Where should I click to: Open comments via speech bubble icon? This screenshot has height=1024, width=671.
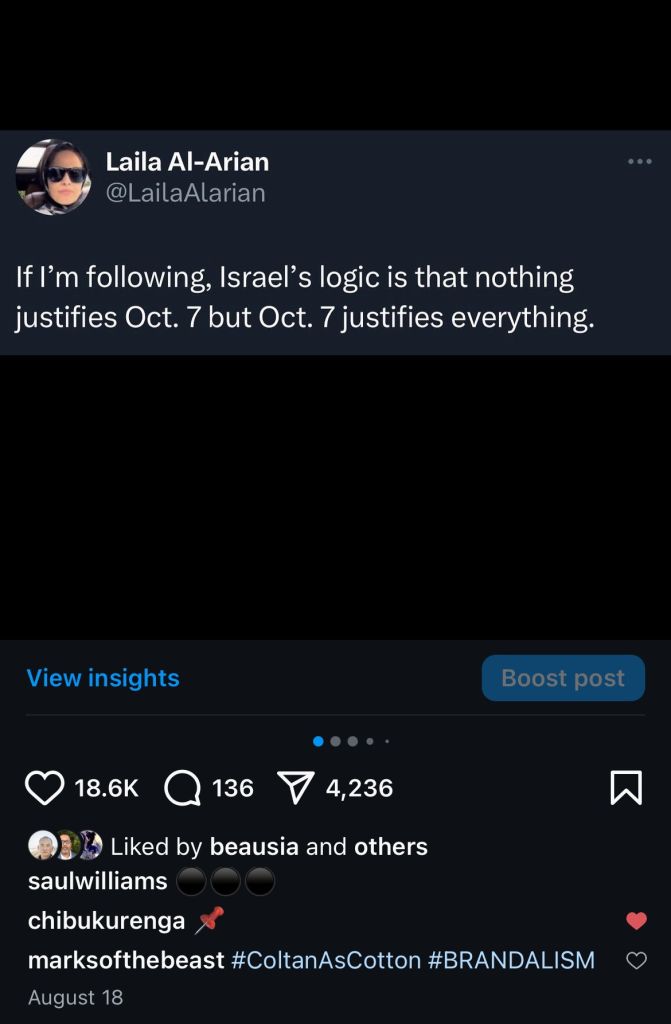tap(182, 788)
